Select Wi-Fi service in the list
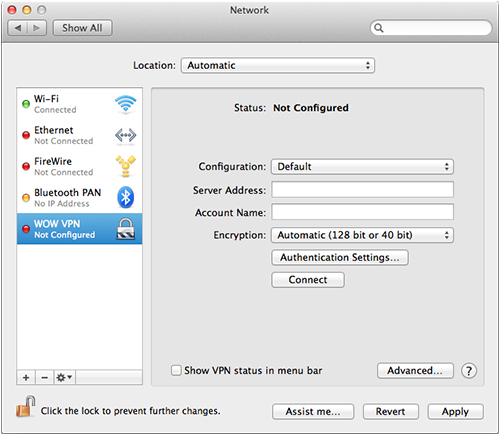The width and height of the screenshot is (500, 435). coord(80,104)
